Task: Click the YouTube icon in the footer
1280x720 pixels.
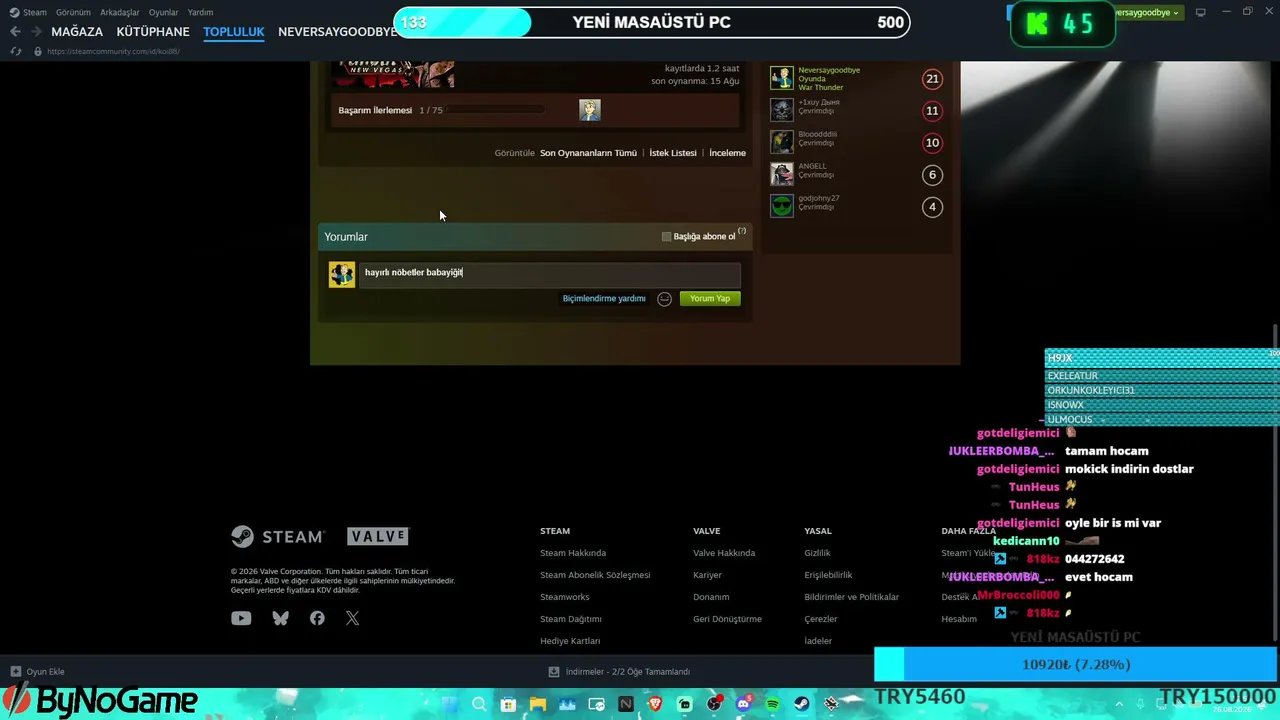Action: point(241,618)
